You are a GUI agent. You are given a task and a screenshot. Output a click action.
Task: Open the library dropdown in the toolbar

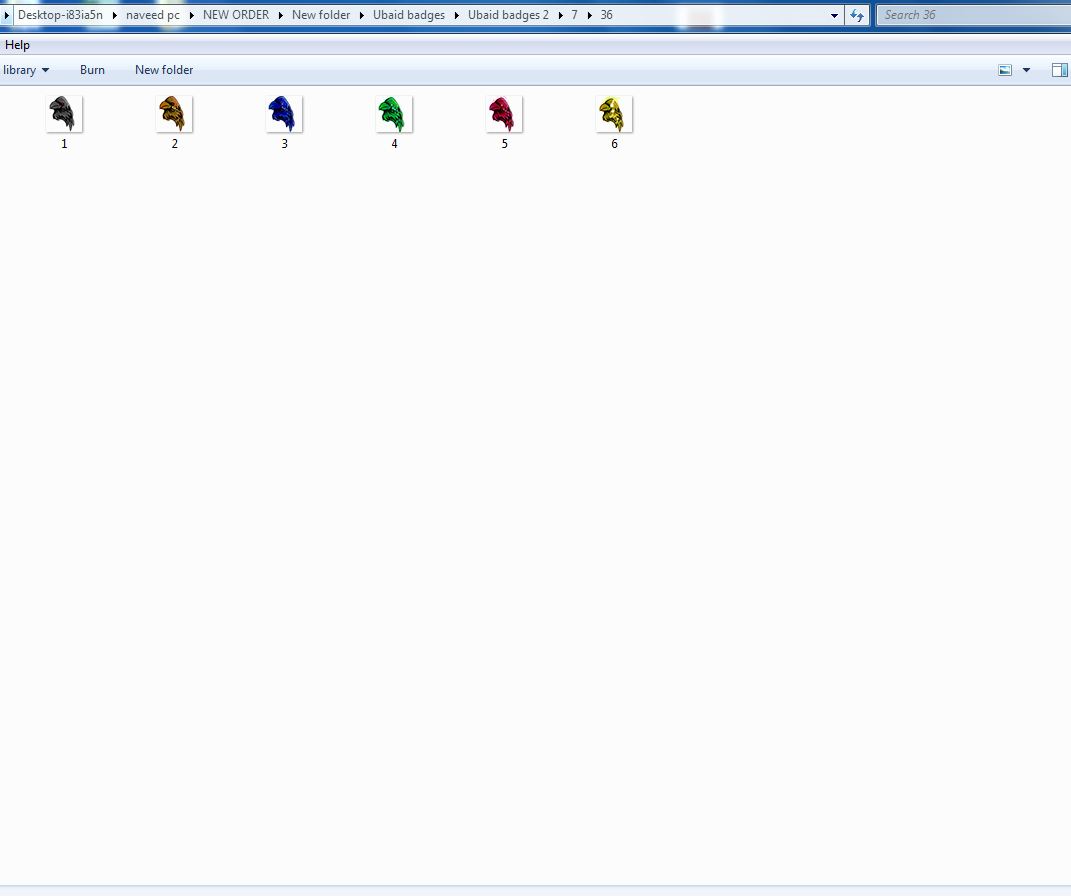click(x=26, y=70)
